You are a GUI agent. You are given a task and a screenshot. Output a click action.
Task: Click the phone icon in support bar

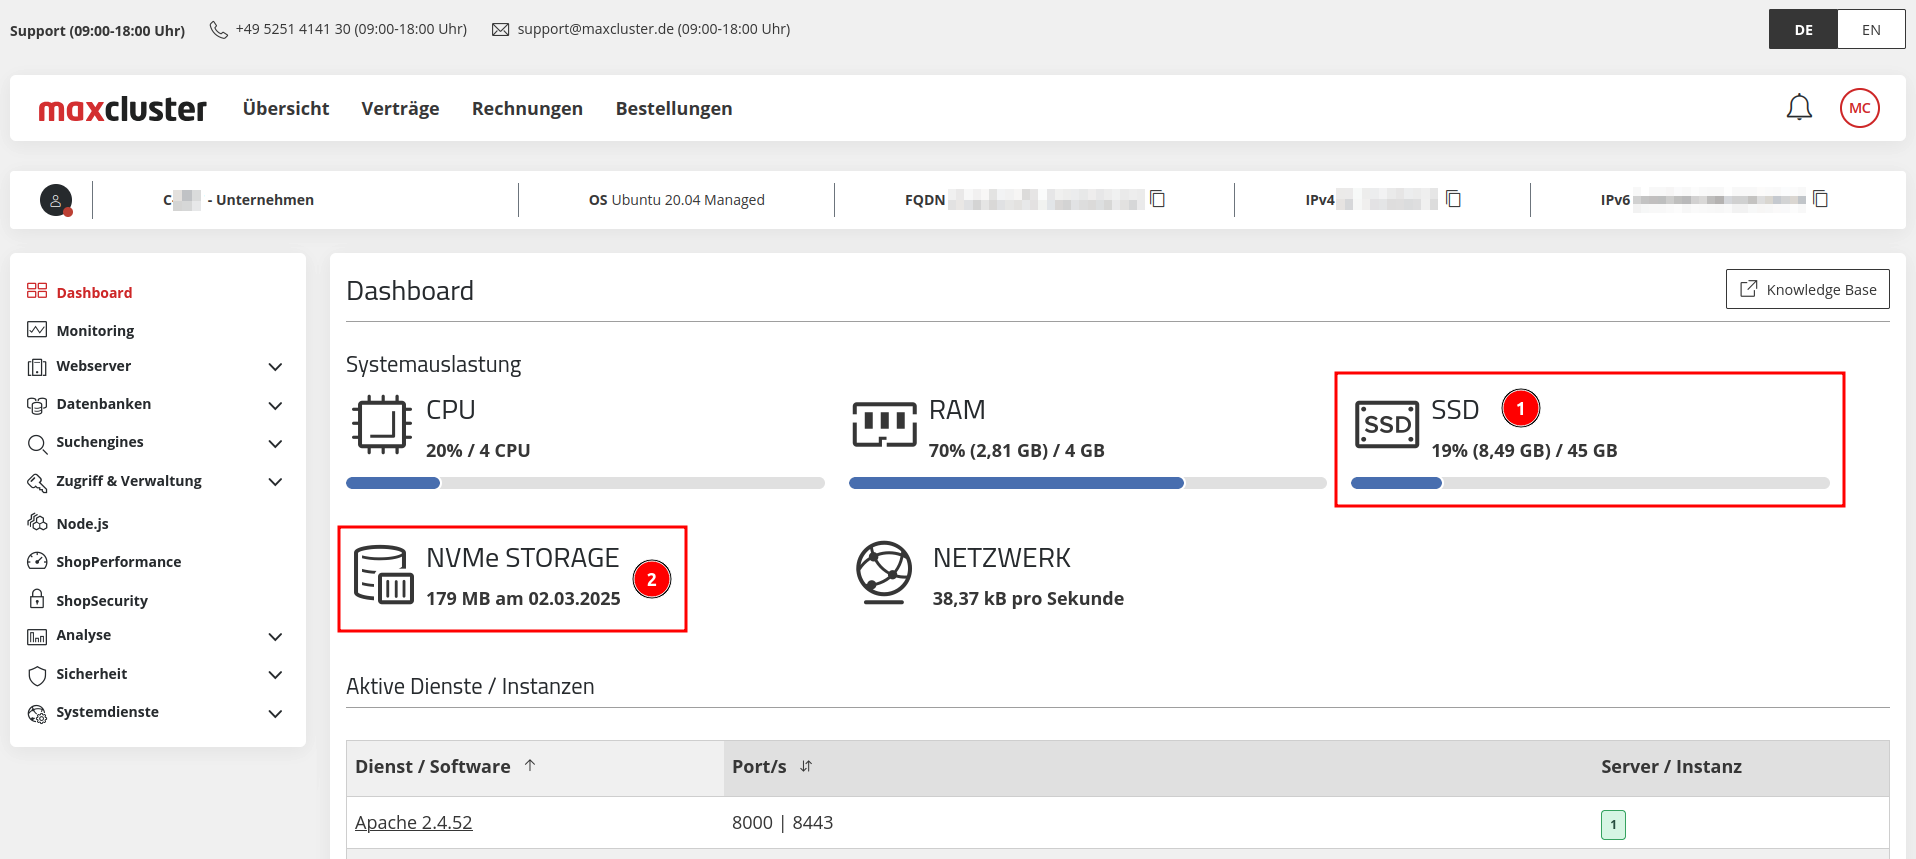click(x=218, y=30)
